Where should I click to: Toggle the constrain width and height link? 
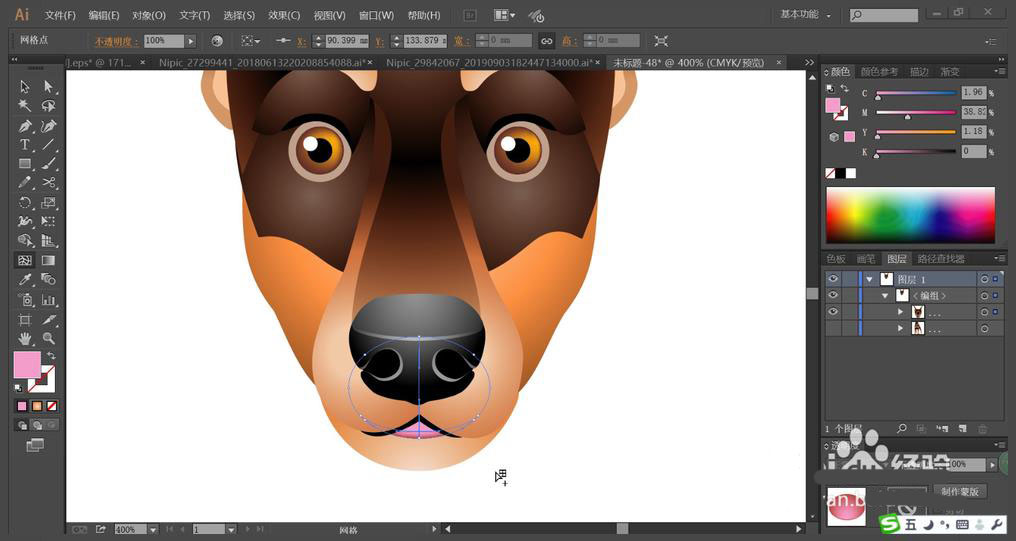click(x=547, y=41)
